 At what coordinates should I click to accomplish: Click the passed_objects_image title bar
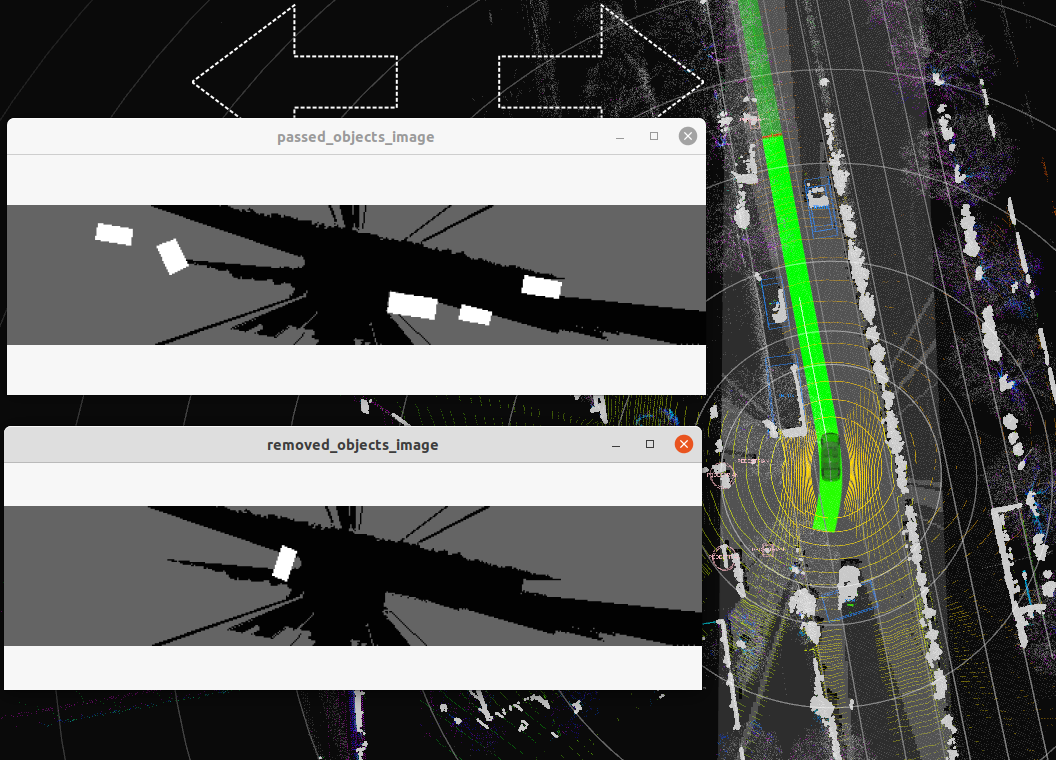[355, 136]
